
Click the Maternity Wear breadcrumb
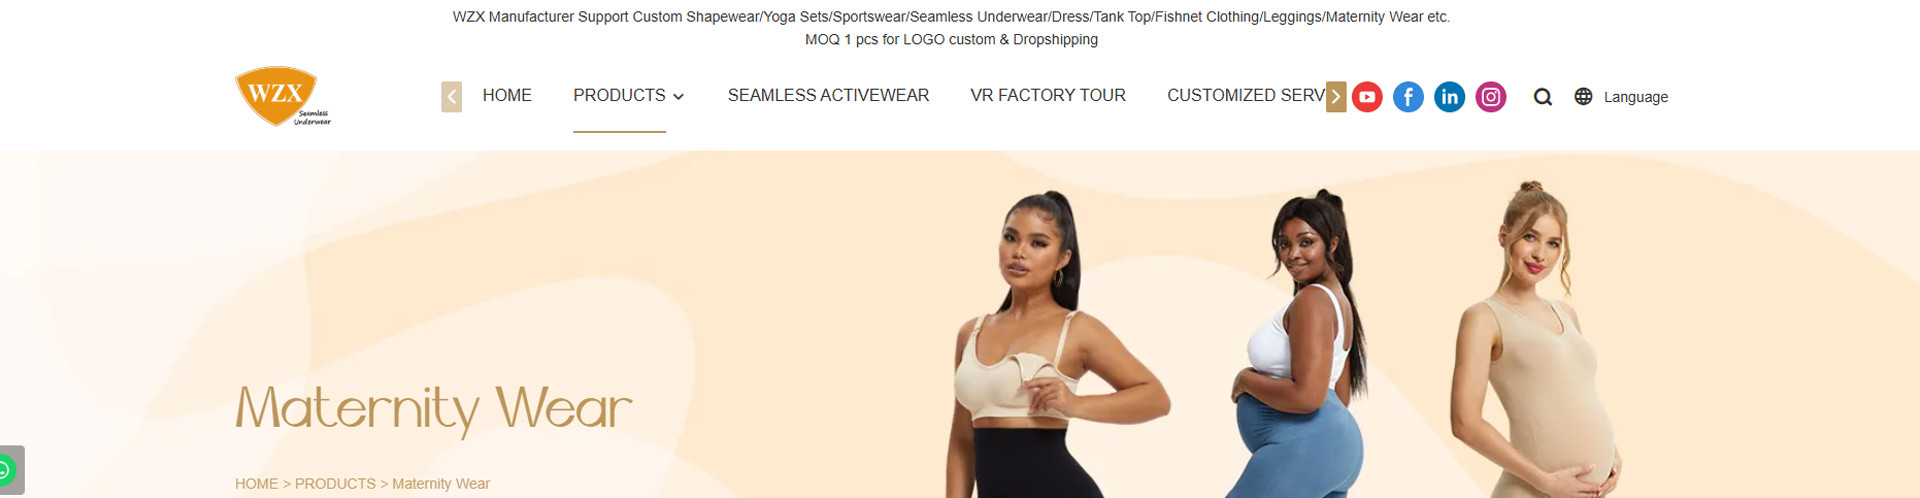click(441, 484)
